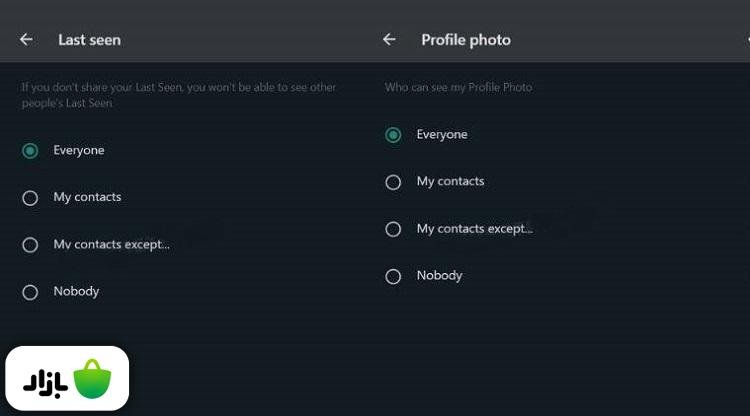Click 'My contacts' text label under Profile photo

[450, 181]
